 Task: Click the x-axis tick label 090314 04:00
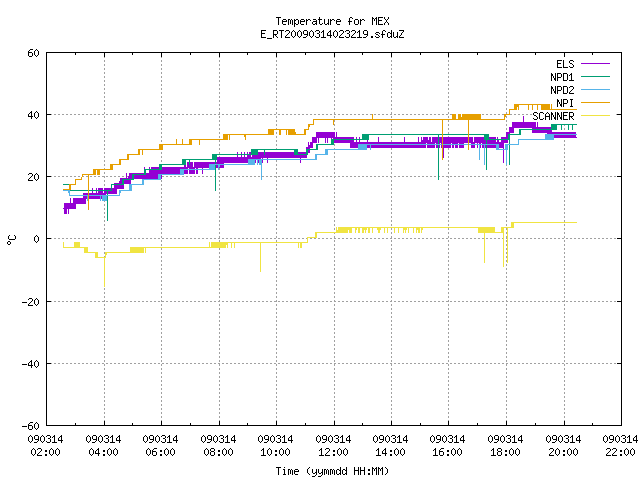point(103,446)
